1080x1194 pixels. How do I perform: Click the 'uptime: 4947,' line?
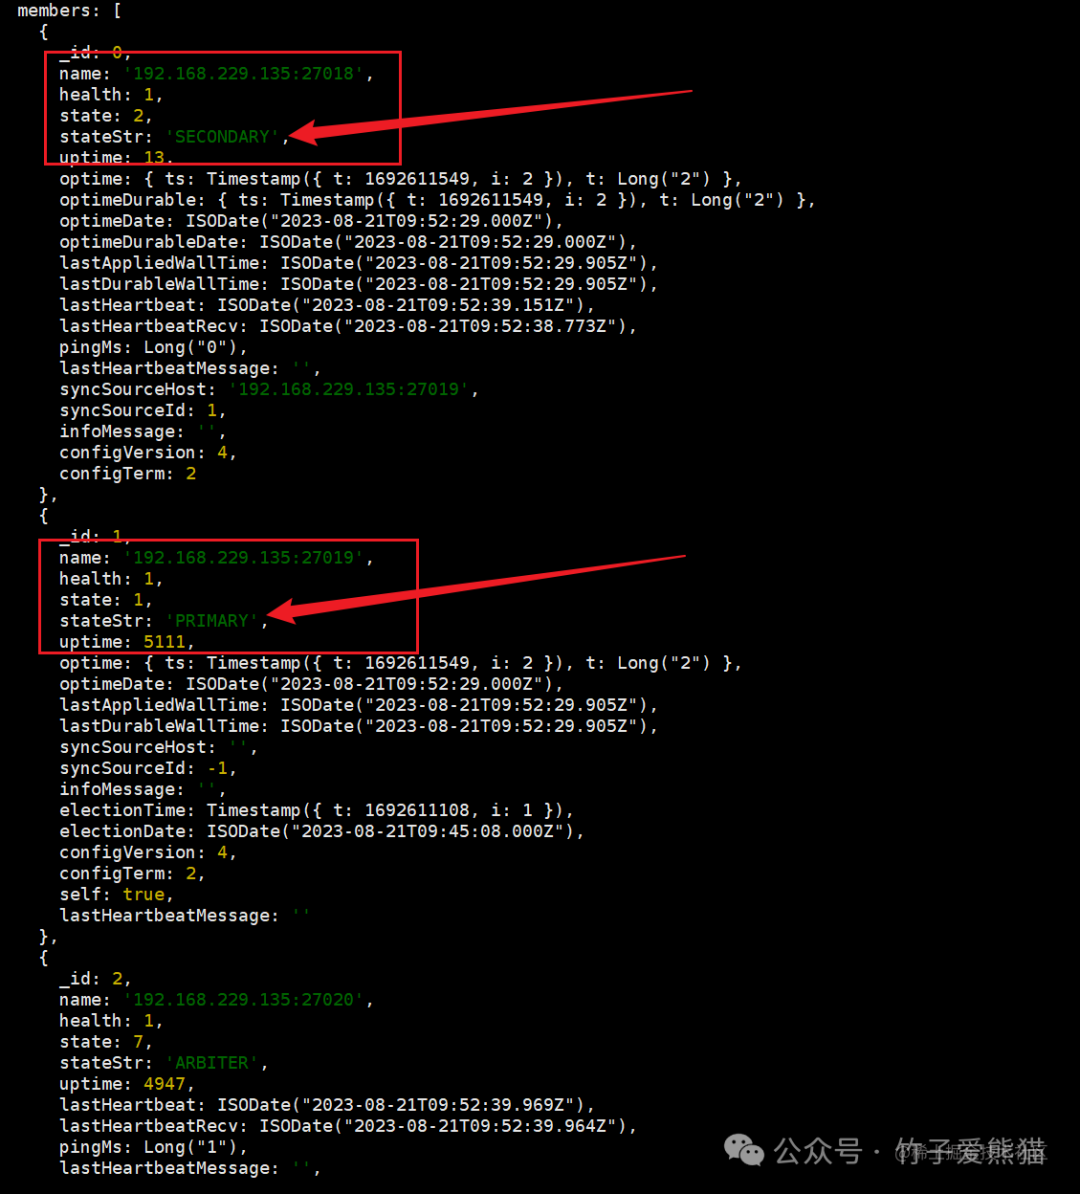click(127, 1084)
